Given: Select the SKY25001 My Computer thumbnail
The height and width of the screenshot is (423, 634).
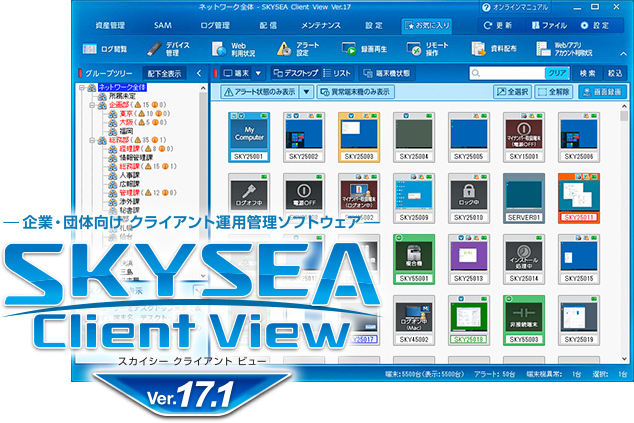Looking at the screenshot, I should [x=248, y=135].
